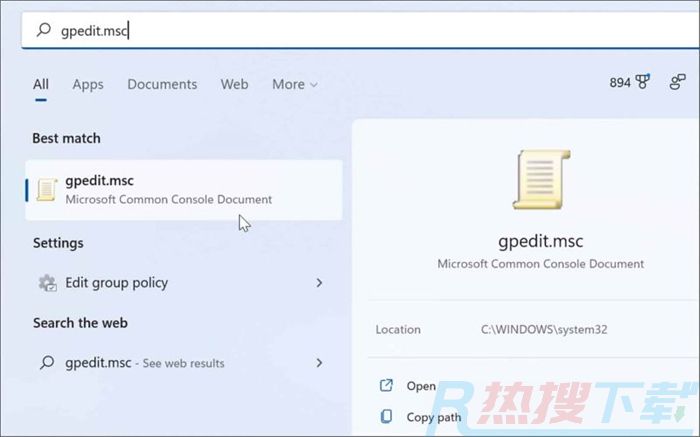
Task: Click the Location label in preview pane
Action: pos(398,329)
